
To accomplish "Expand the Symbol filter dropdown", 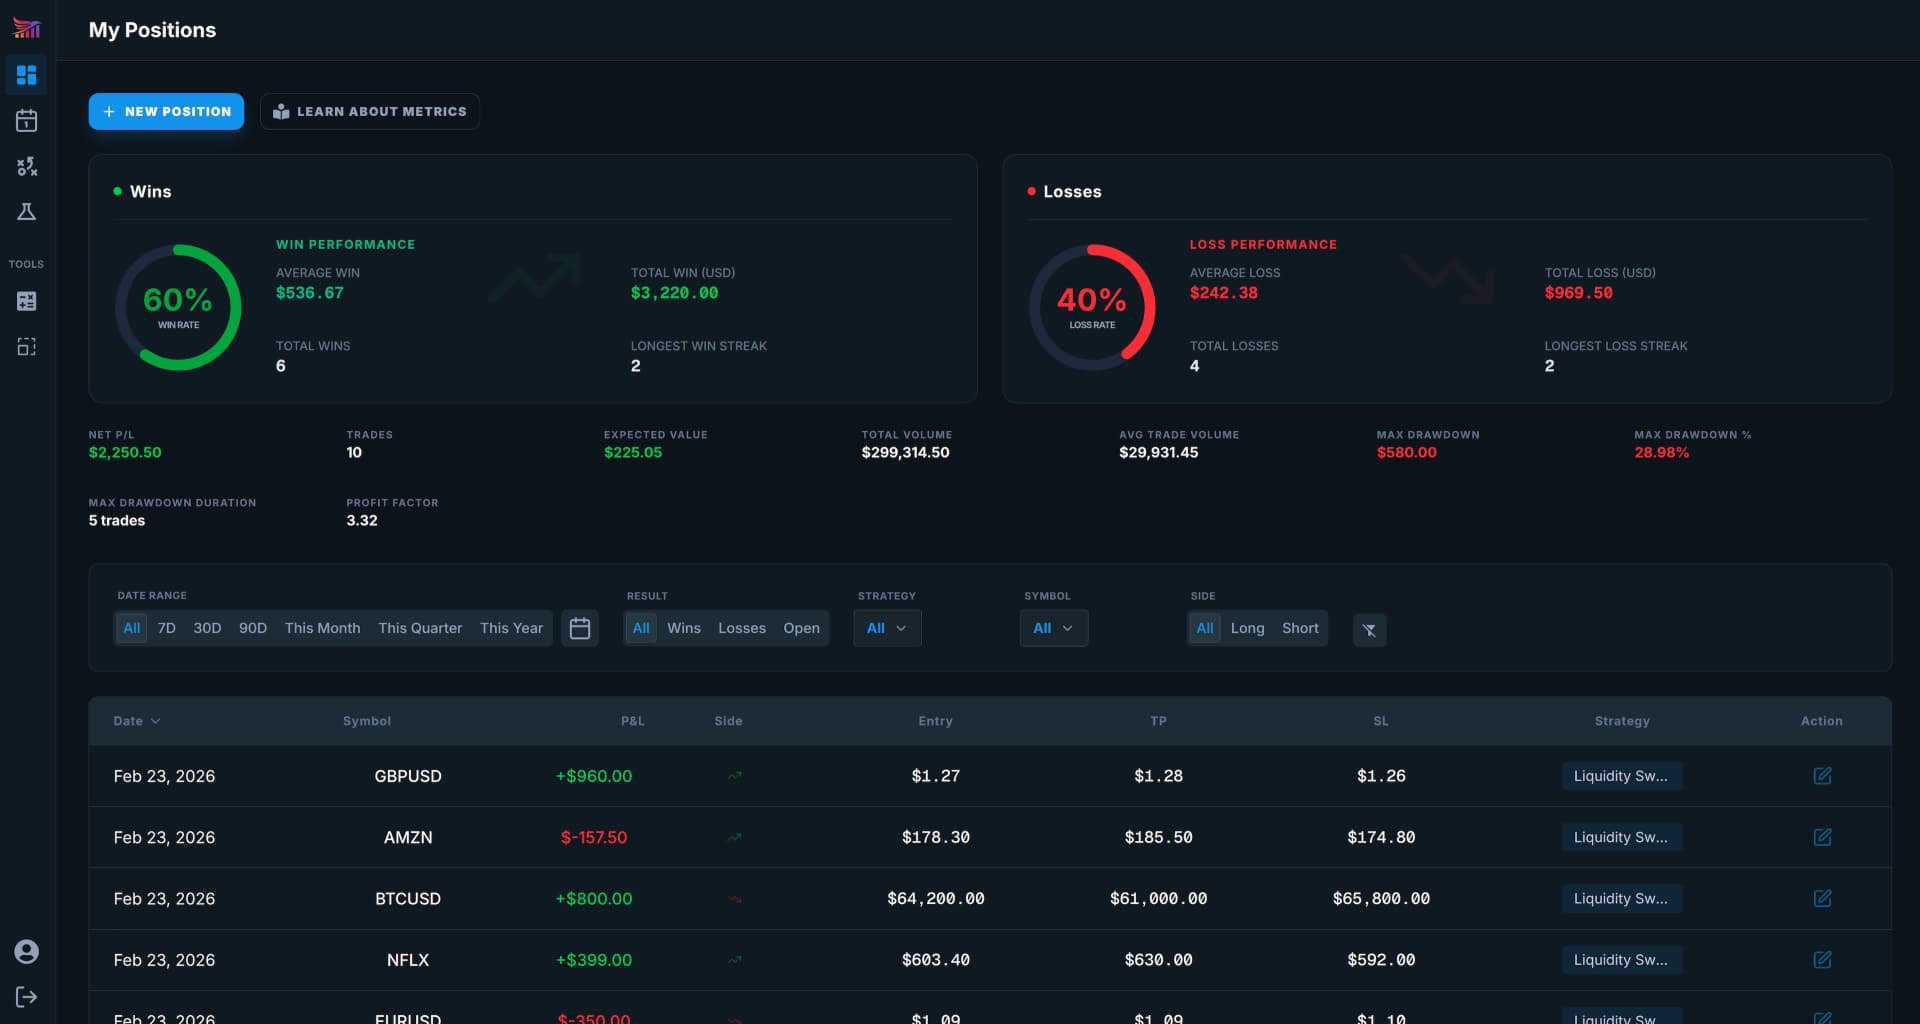I will 1053,628.
